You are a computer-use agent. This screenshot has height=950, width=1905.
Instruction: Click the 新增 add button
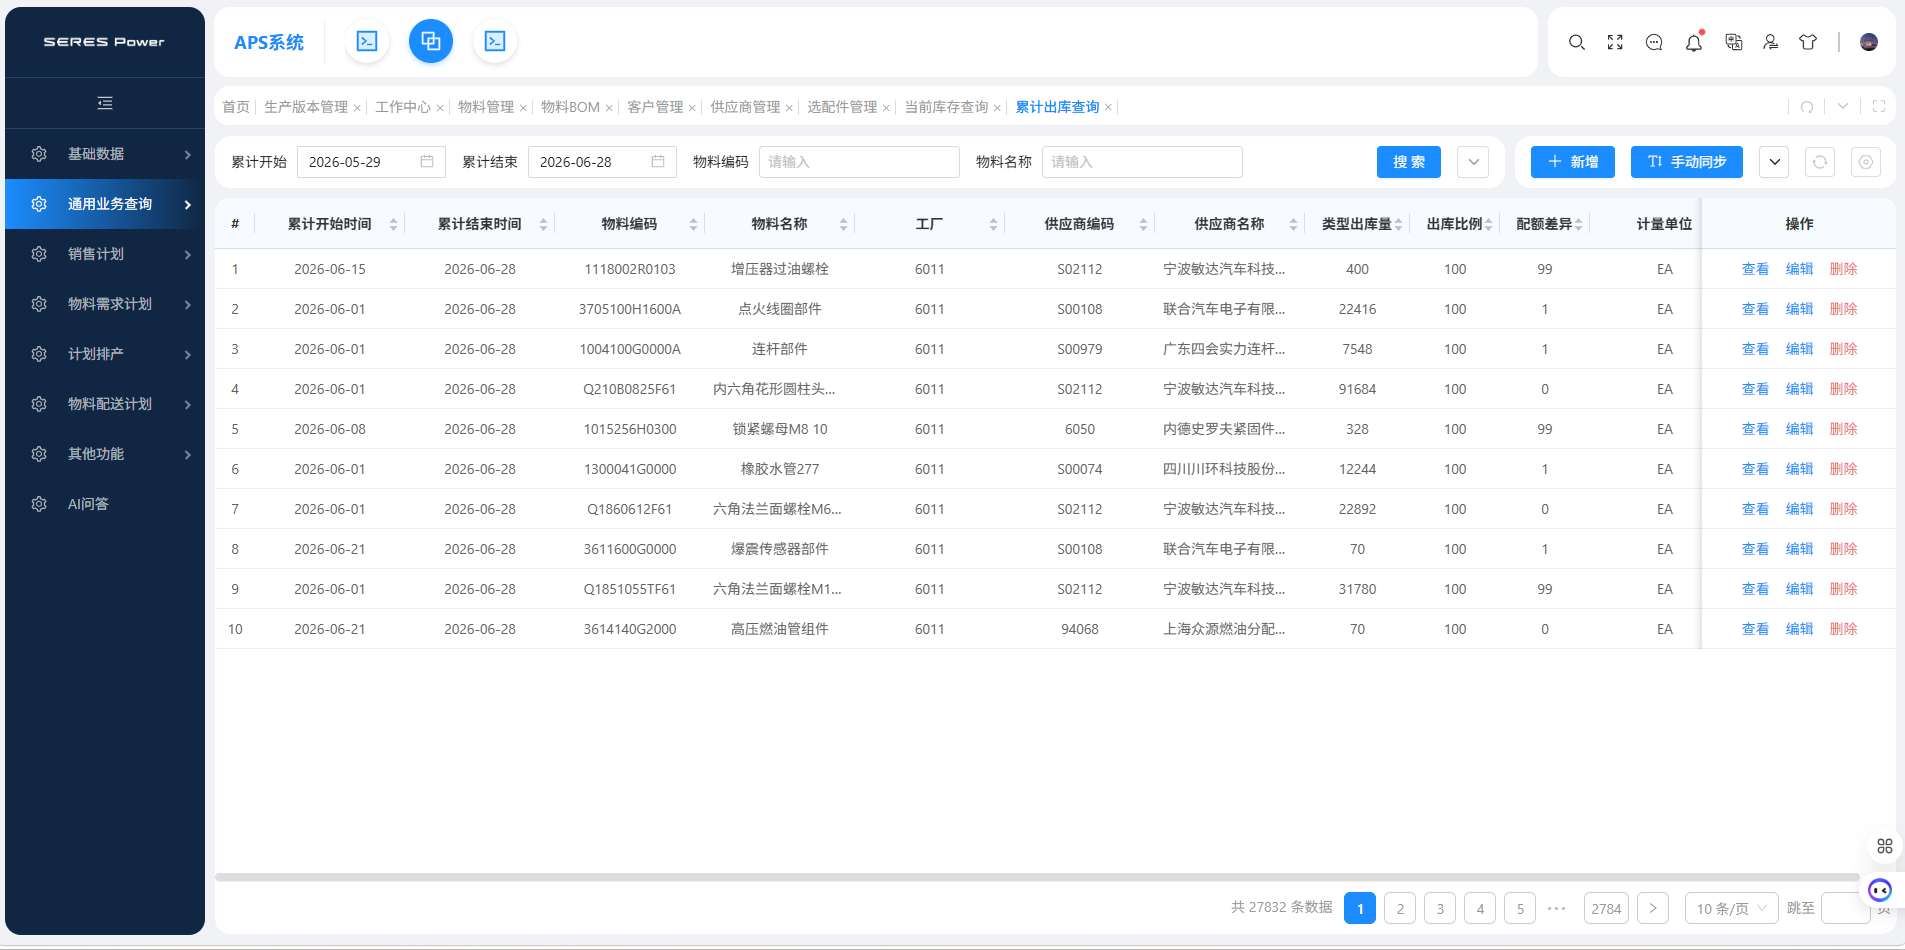tap(1573, 162)
